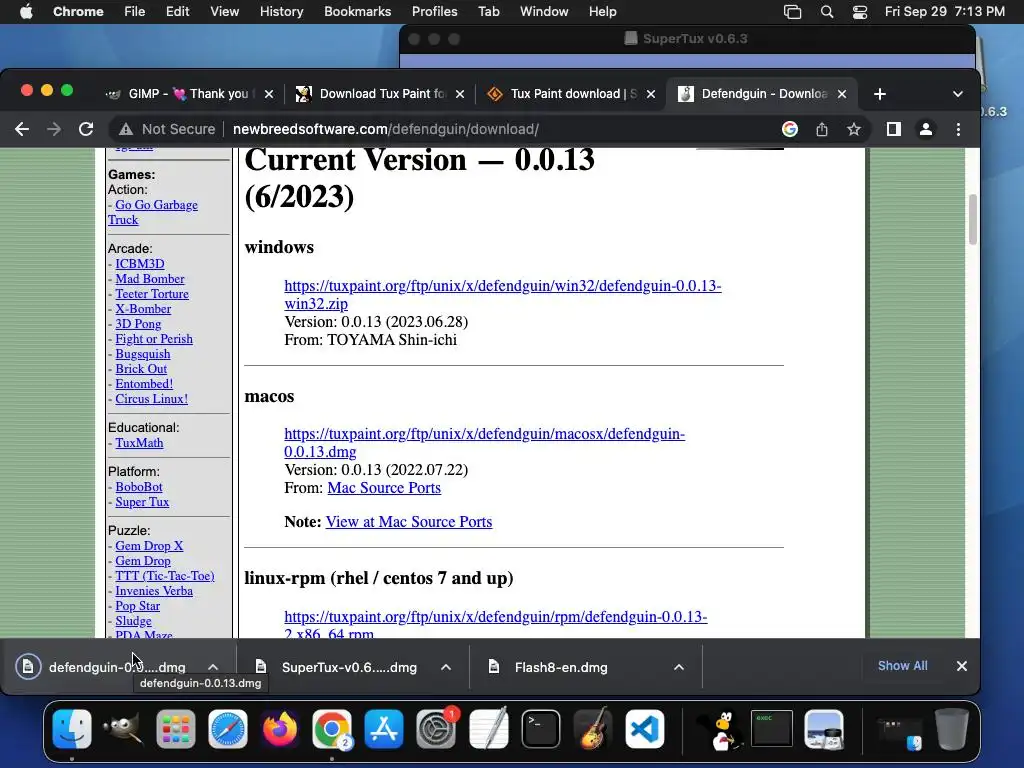The image size is (1024, 768).
Task: Click View at Mac Source Ports link
Action: (409, 522)
